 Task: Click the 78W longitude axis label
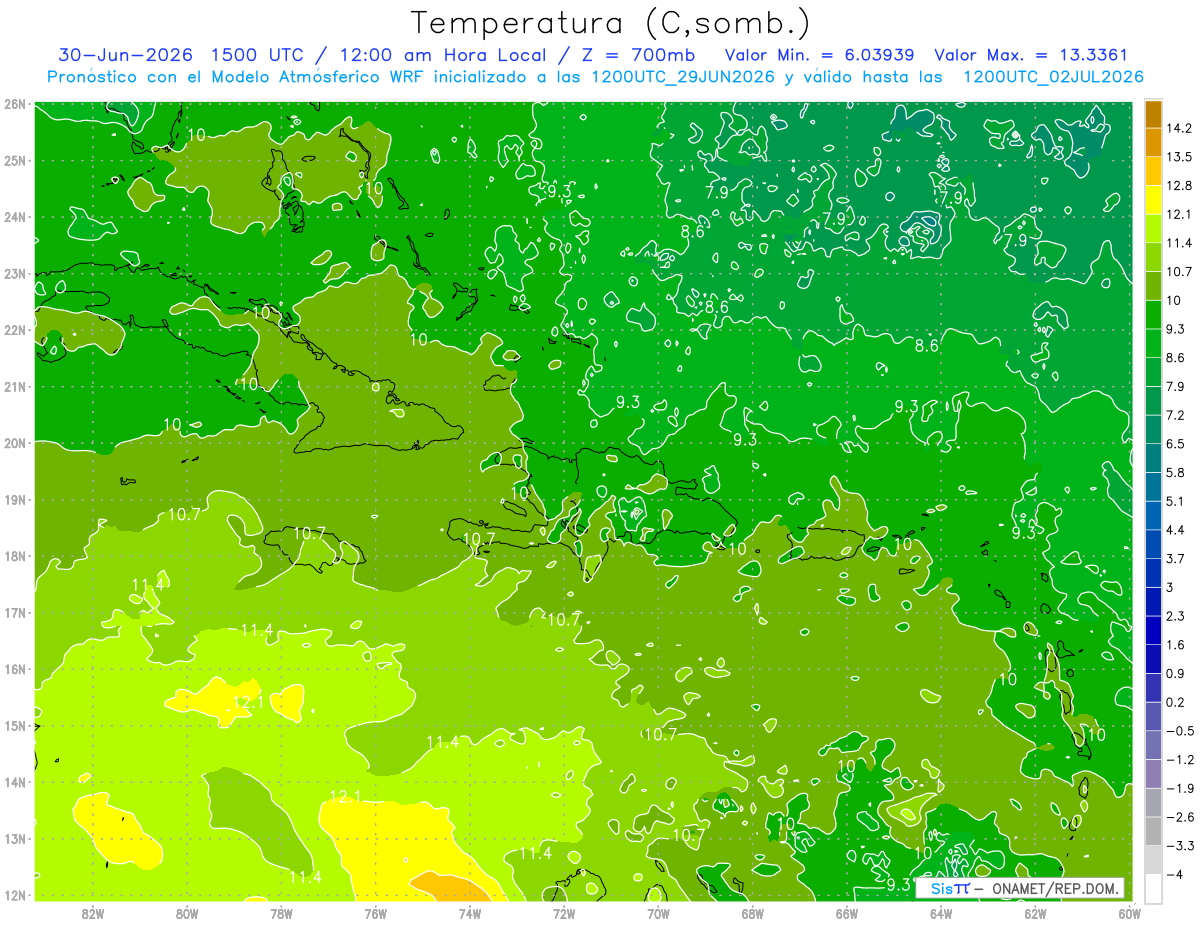coord(281,913)
